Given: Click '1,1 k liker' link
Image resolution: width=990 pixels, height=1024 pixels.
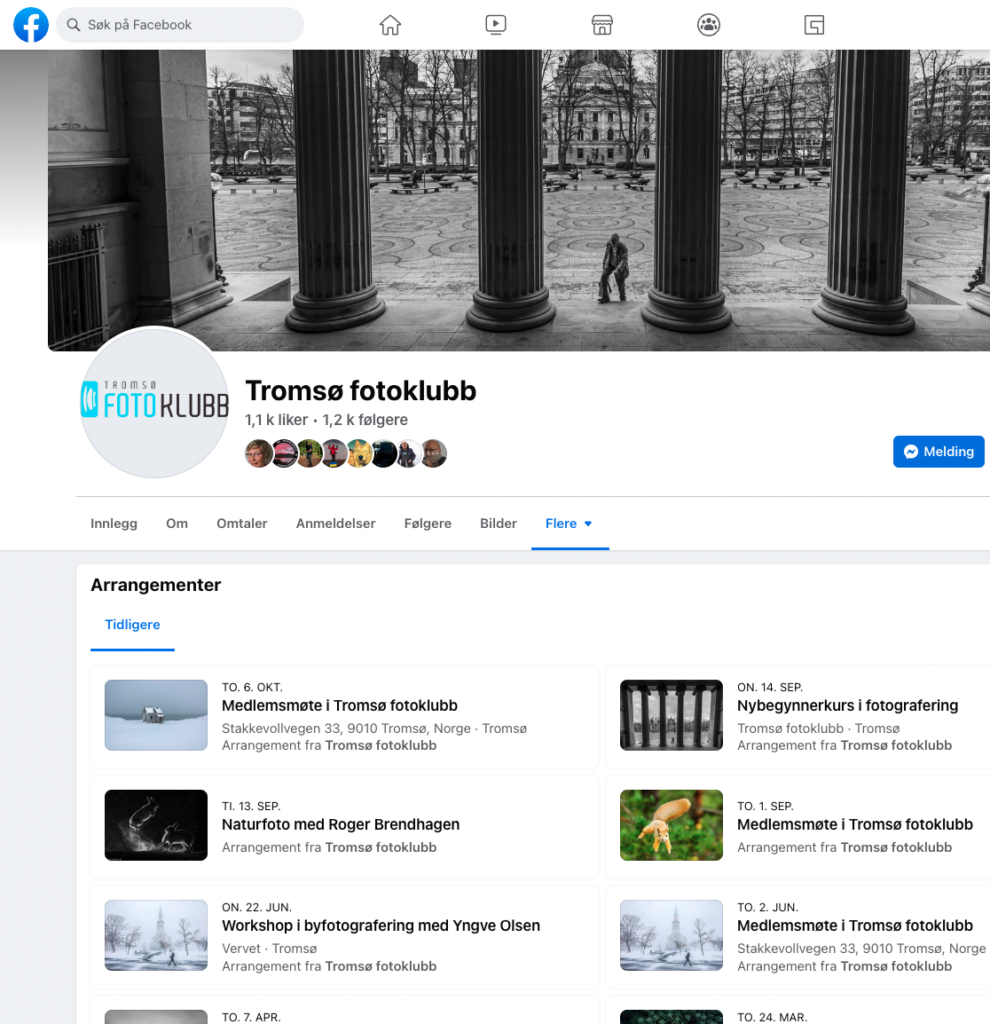Looking at the screenshot, I should [x=276, y=419].
